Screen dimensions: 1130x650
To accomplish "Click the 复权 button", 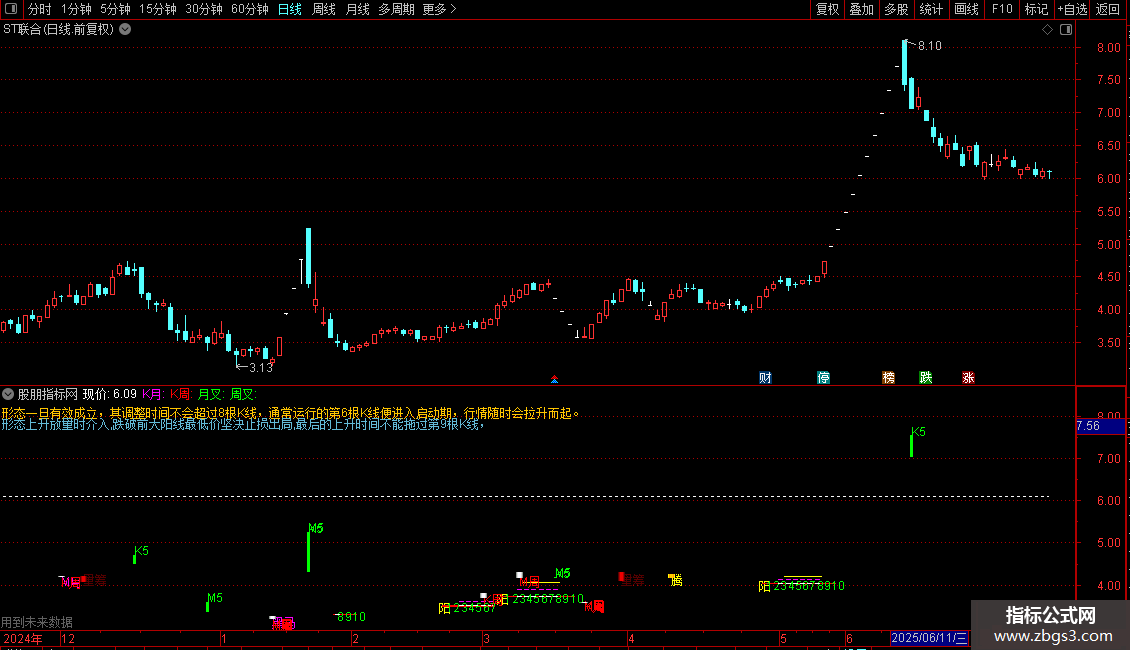I will (x=827, y=9).
